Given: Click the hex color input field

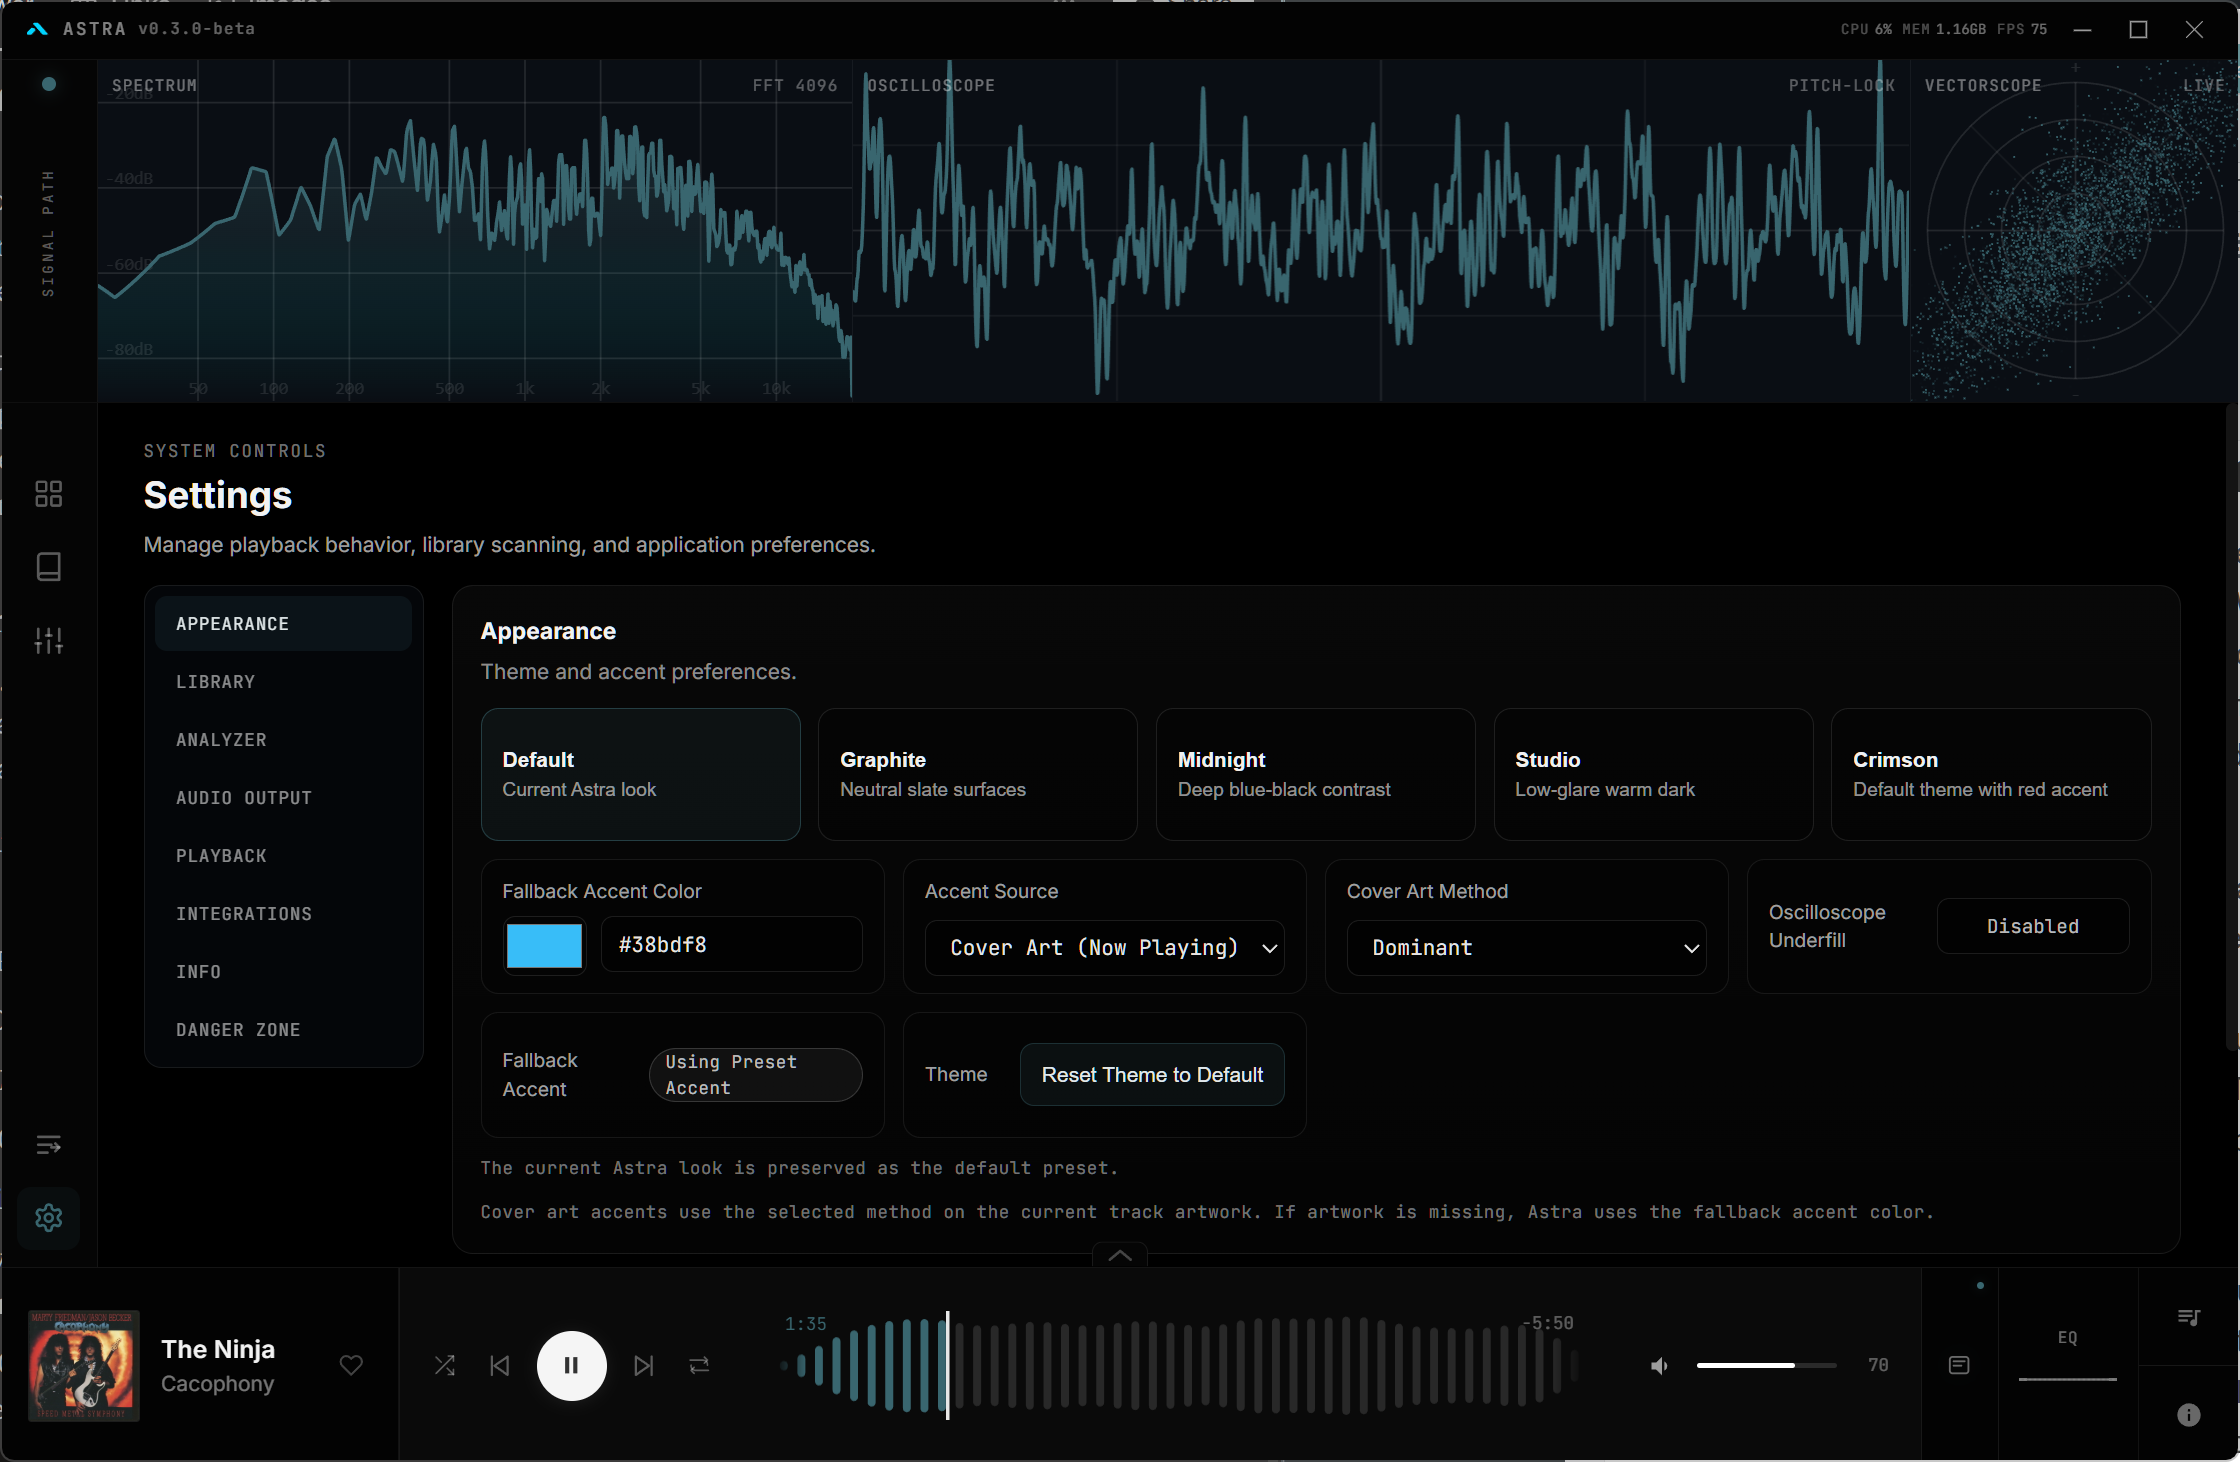Looking at the screenshot, I should click(731, 945).
